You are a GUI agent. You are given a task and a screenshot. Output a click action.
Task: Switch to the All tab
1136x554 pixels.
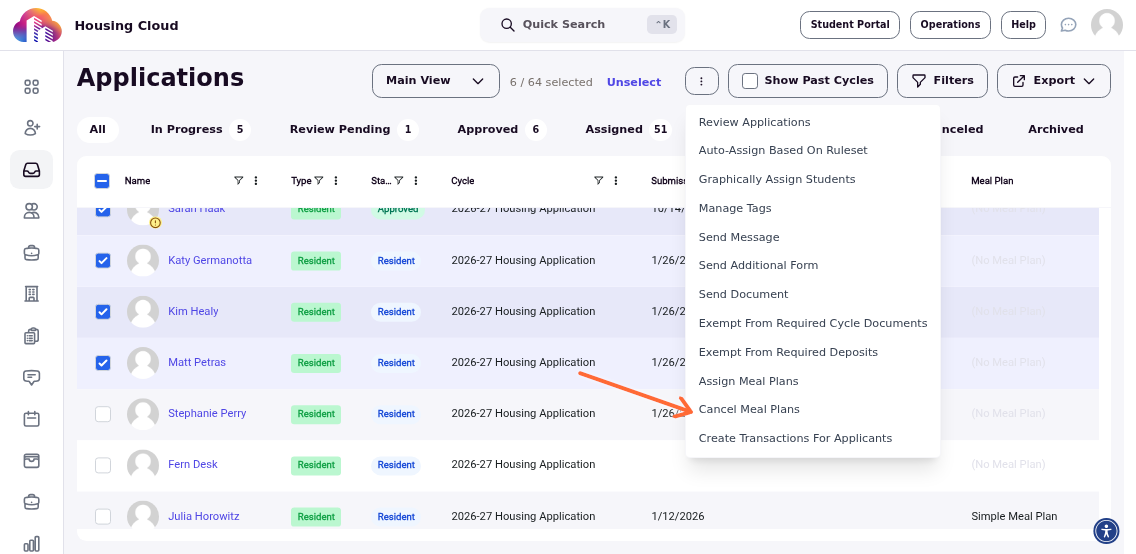click(98, 130)
